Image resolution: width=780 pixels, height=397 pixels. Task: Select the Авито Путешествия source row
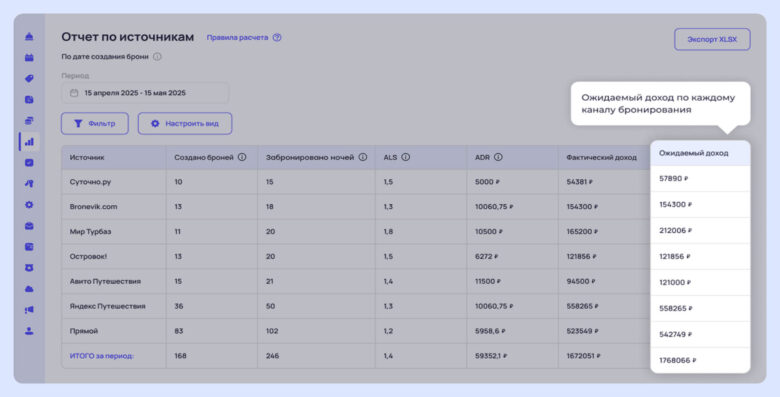pyautogui.click(x=356, y=282)
